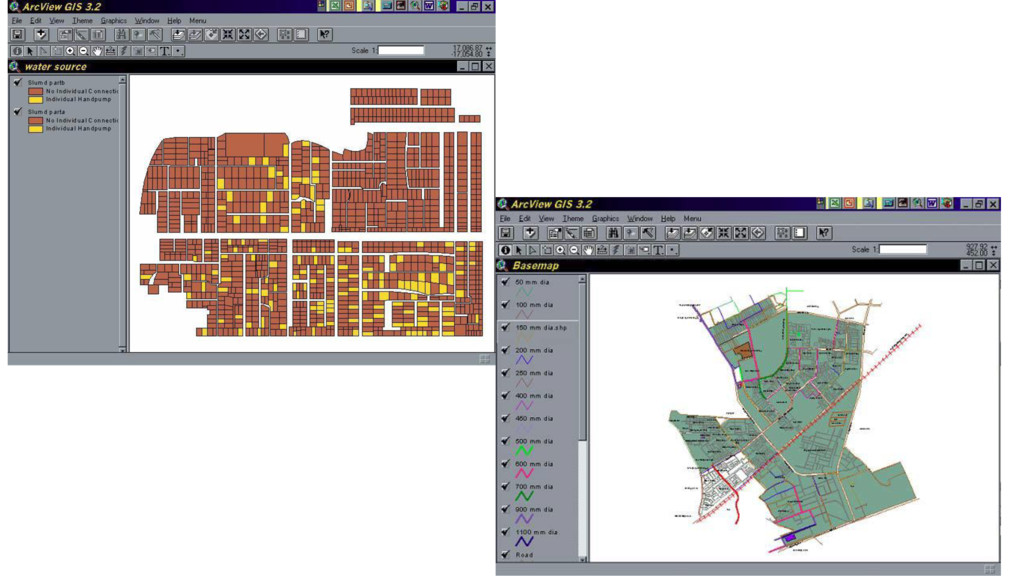Click the 700 mm dia theme label
Screen dimensions: 1024x576
534,487
